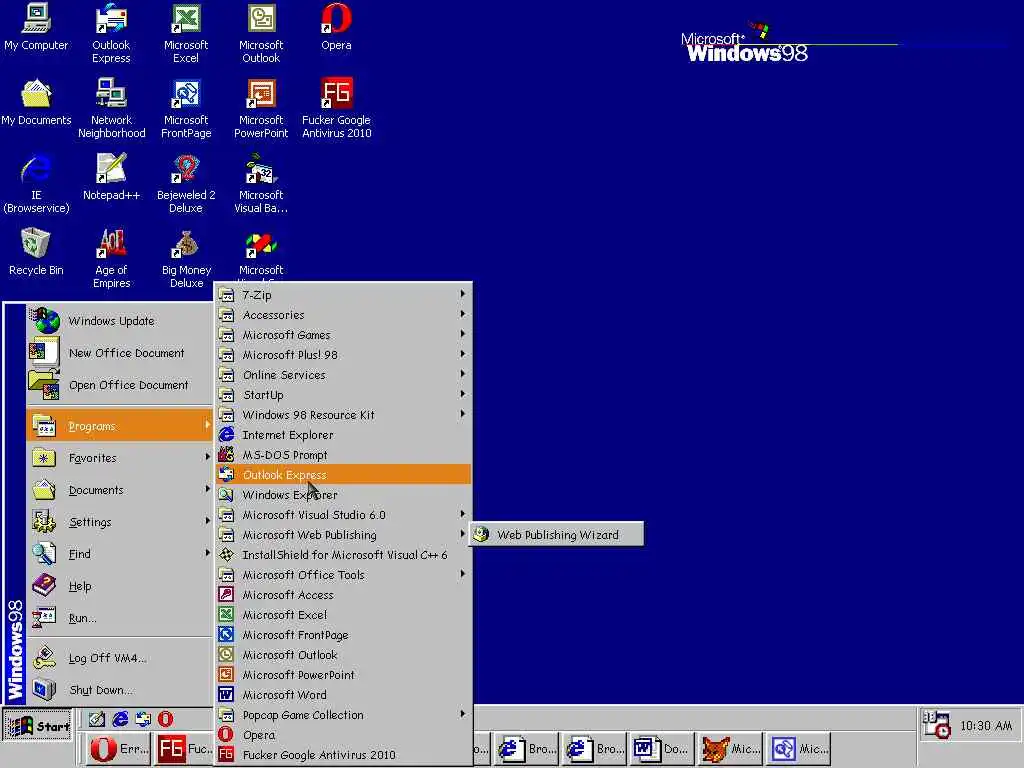Switch to Opera Err... taskbar button
1024x768 pixels.
(x=118, y=749)
